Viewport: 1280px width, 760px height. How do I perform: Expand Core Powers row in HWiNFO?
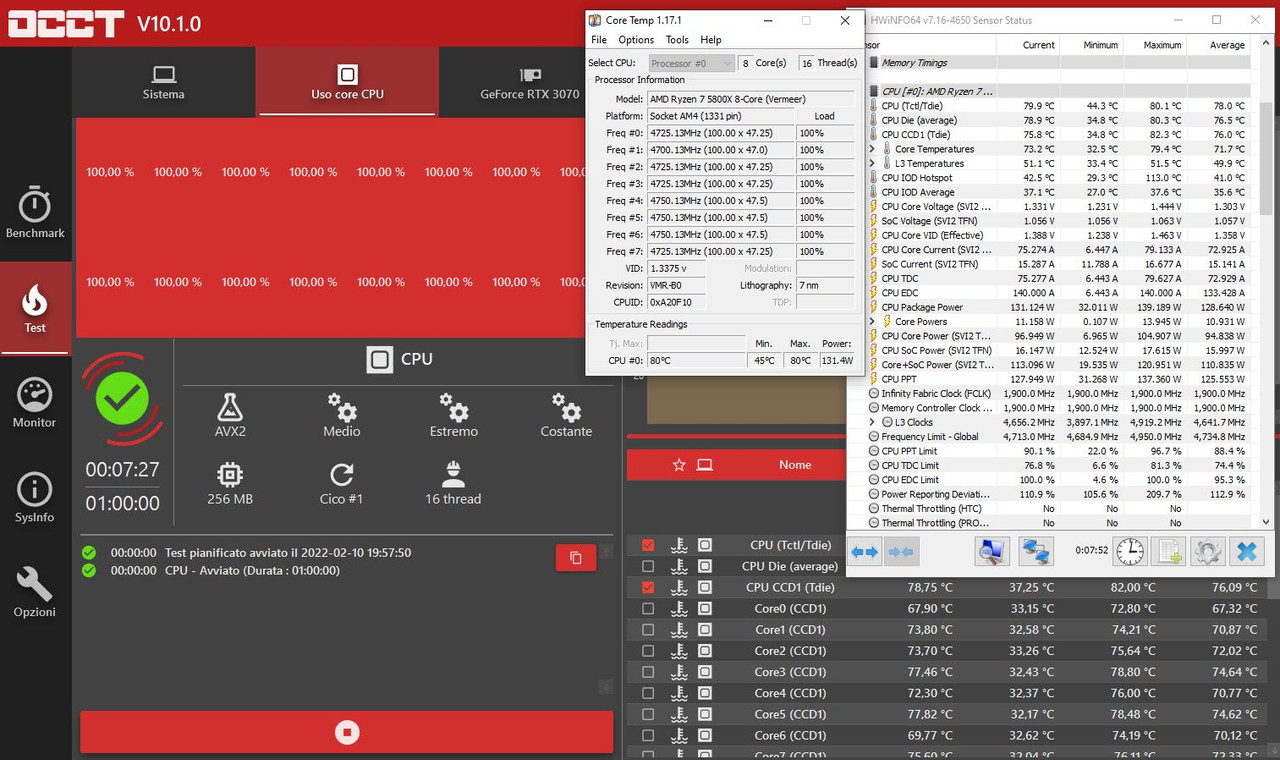872,322
